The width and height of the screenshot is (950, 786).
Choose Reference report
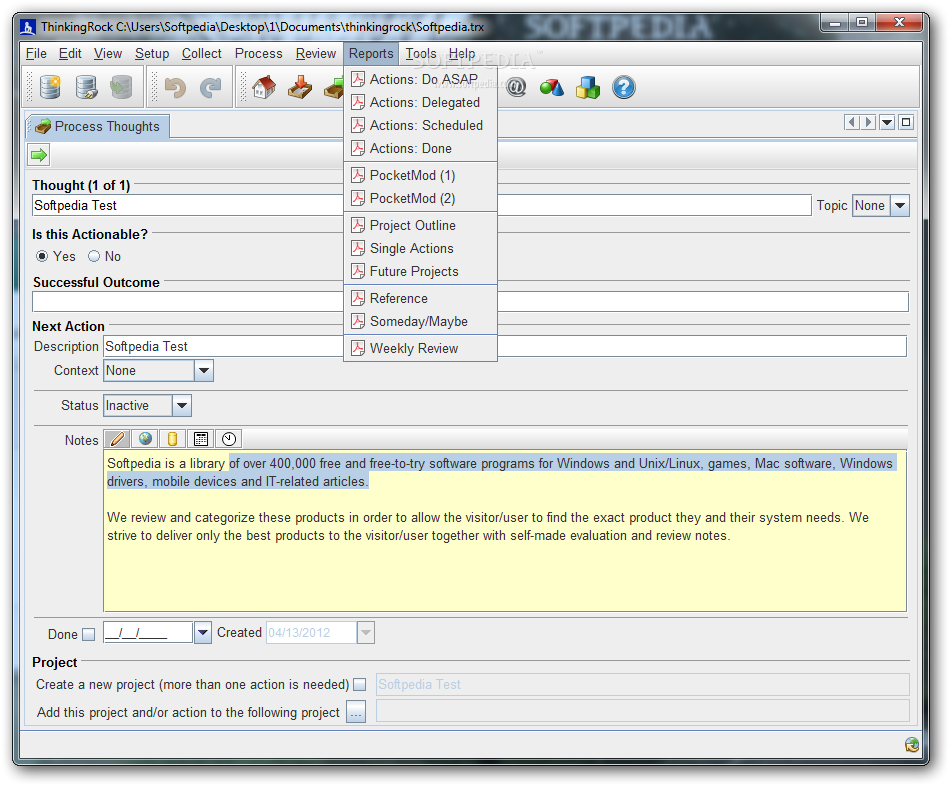[x=420, y=298]
